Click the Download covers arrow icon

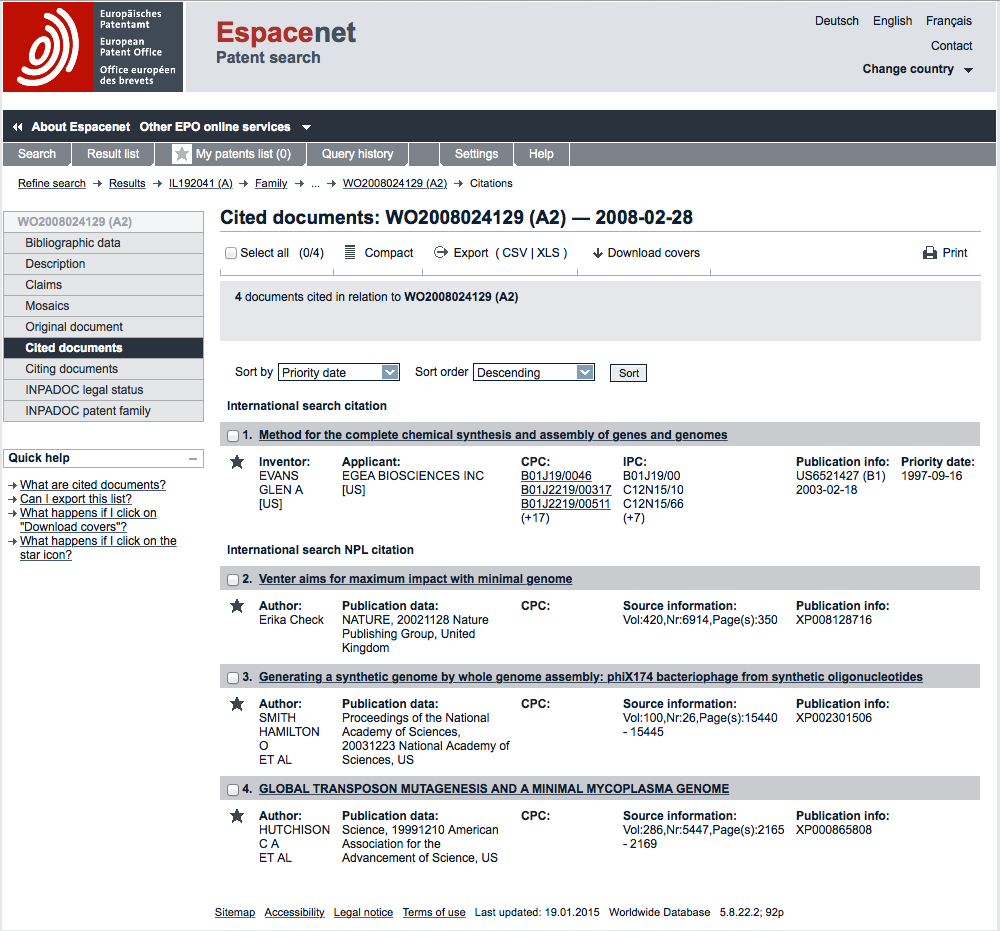pos(598,253)
